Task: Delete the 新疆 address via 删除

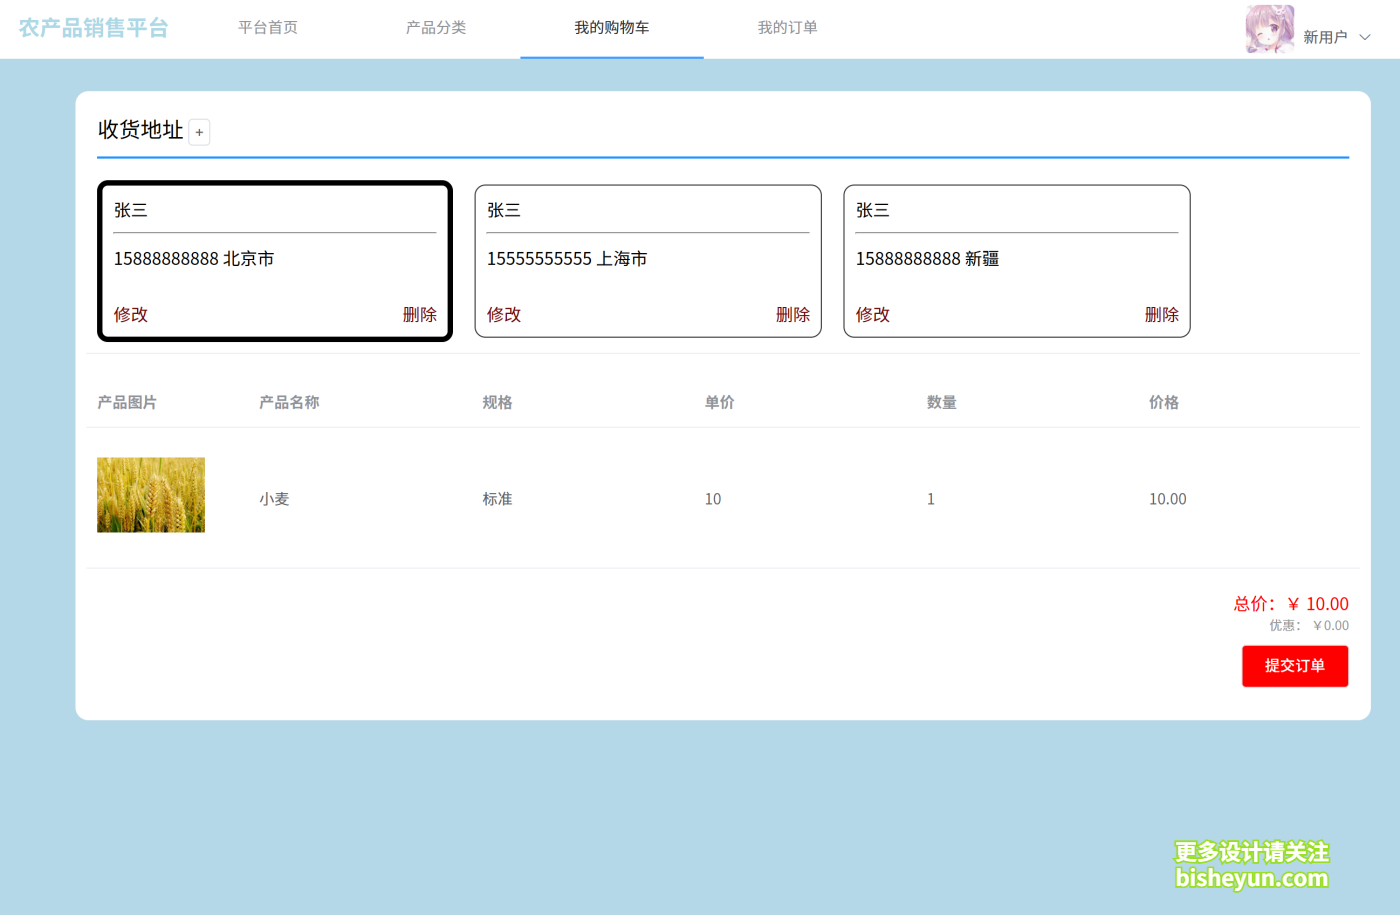Action: click(x=1162, y=314)
